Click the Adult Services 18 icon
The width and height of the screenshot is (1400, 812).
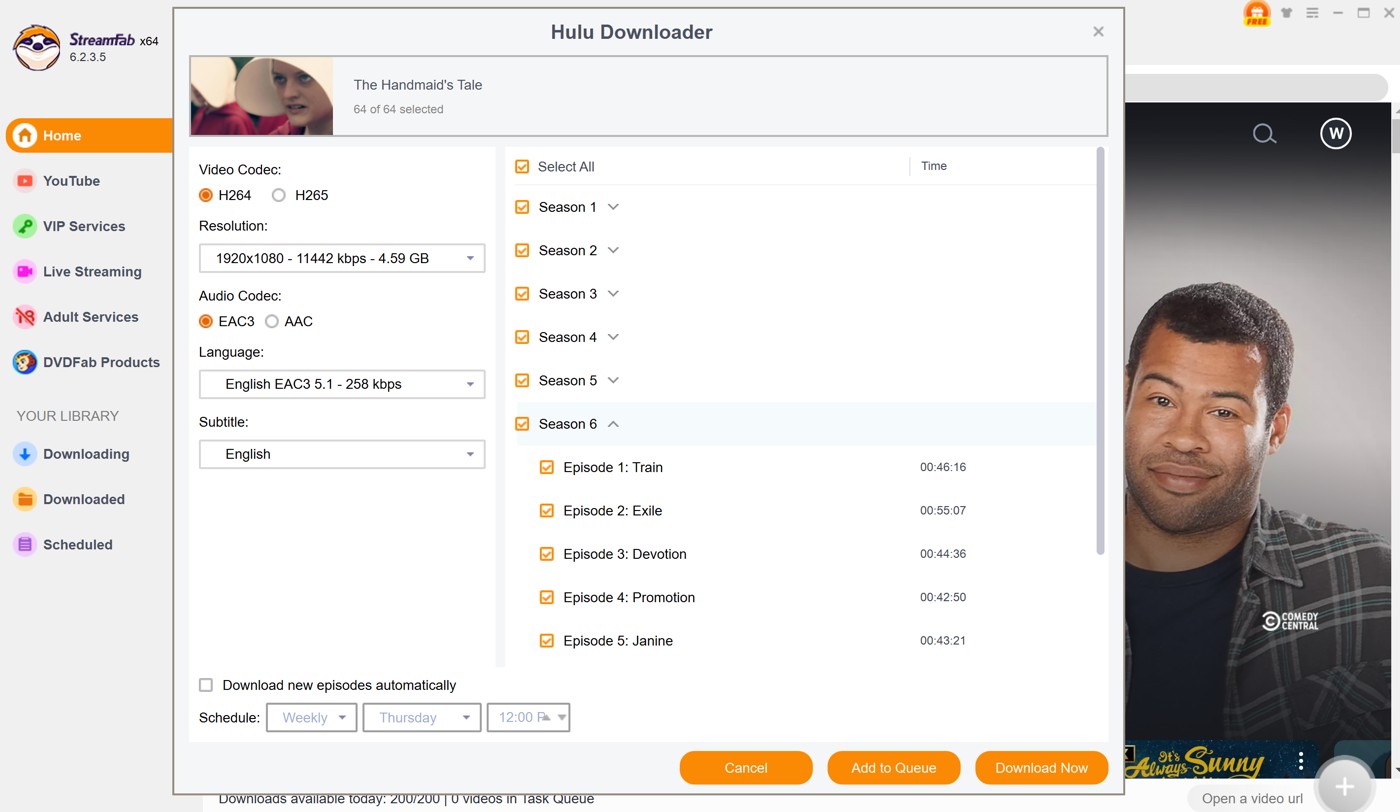25,317
